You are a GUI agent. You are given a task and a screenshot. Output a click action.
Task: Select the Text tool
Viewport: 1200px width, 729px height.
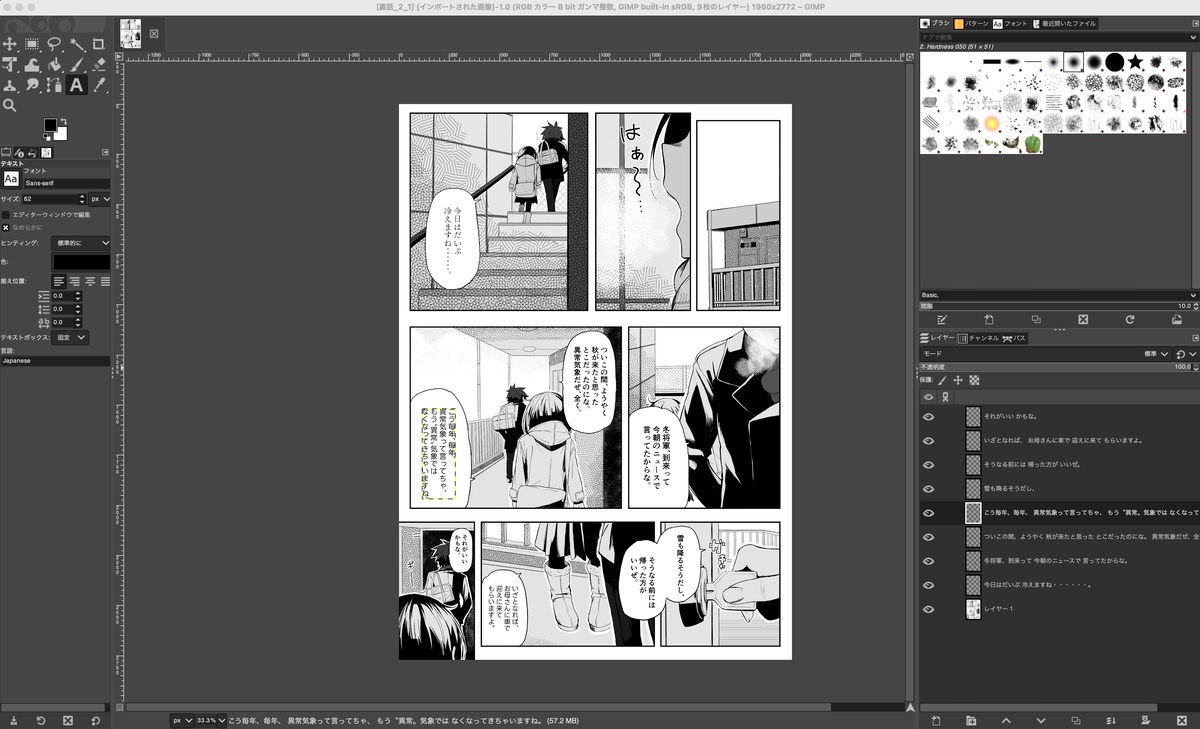(76, 86)
